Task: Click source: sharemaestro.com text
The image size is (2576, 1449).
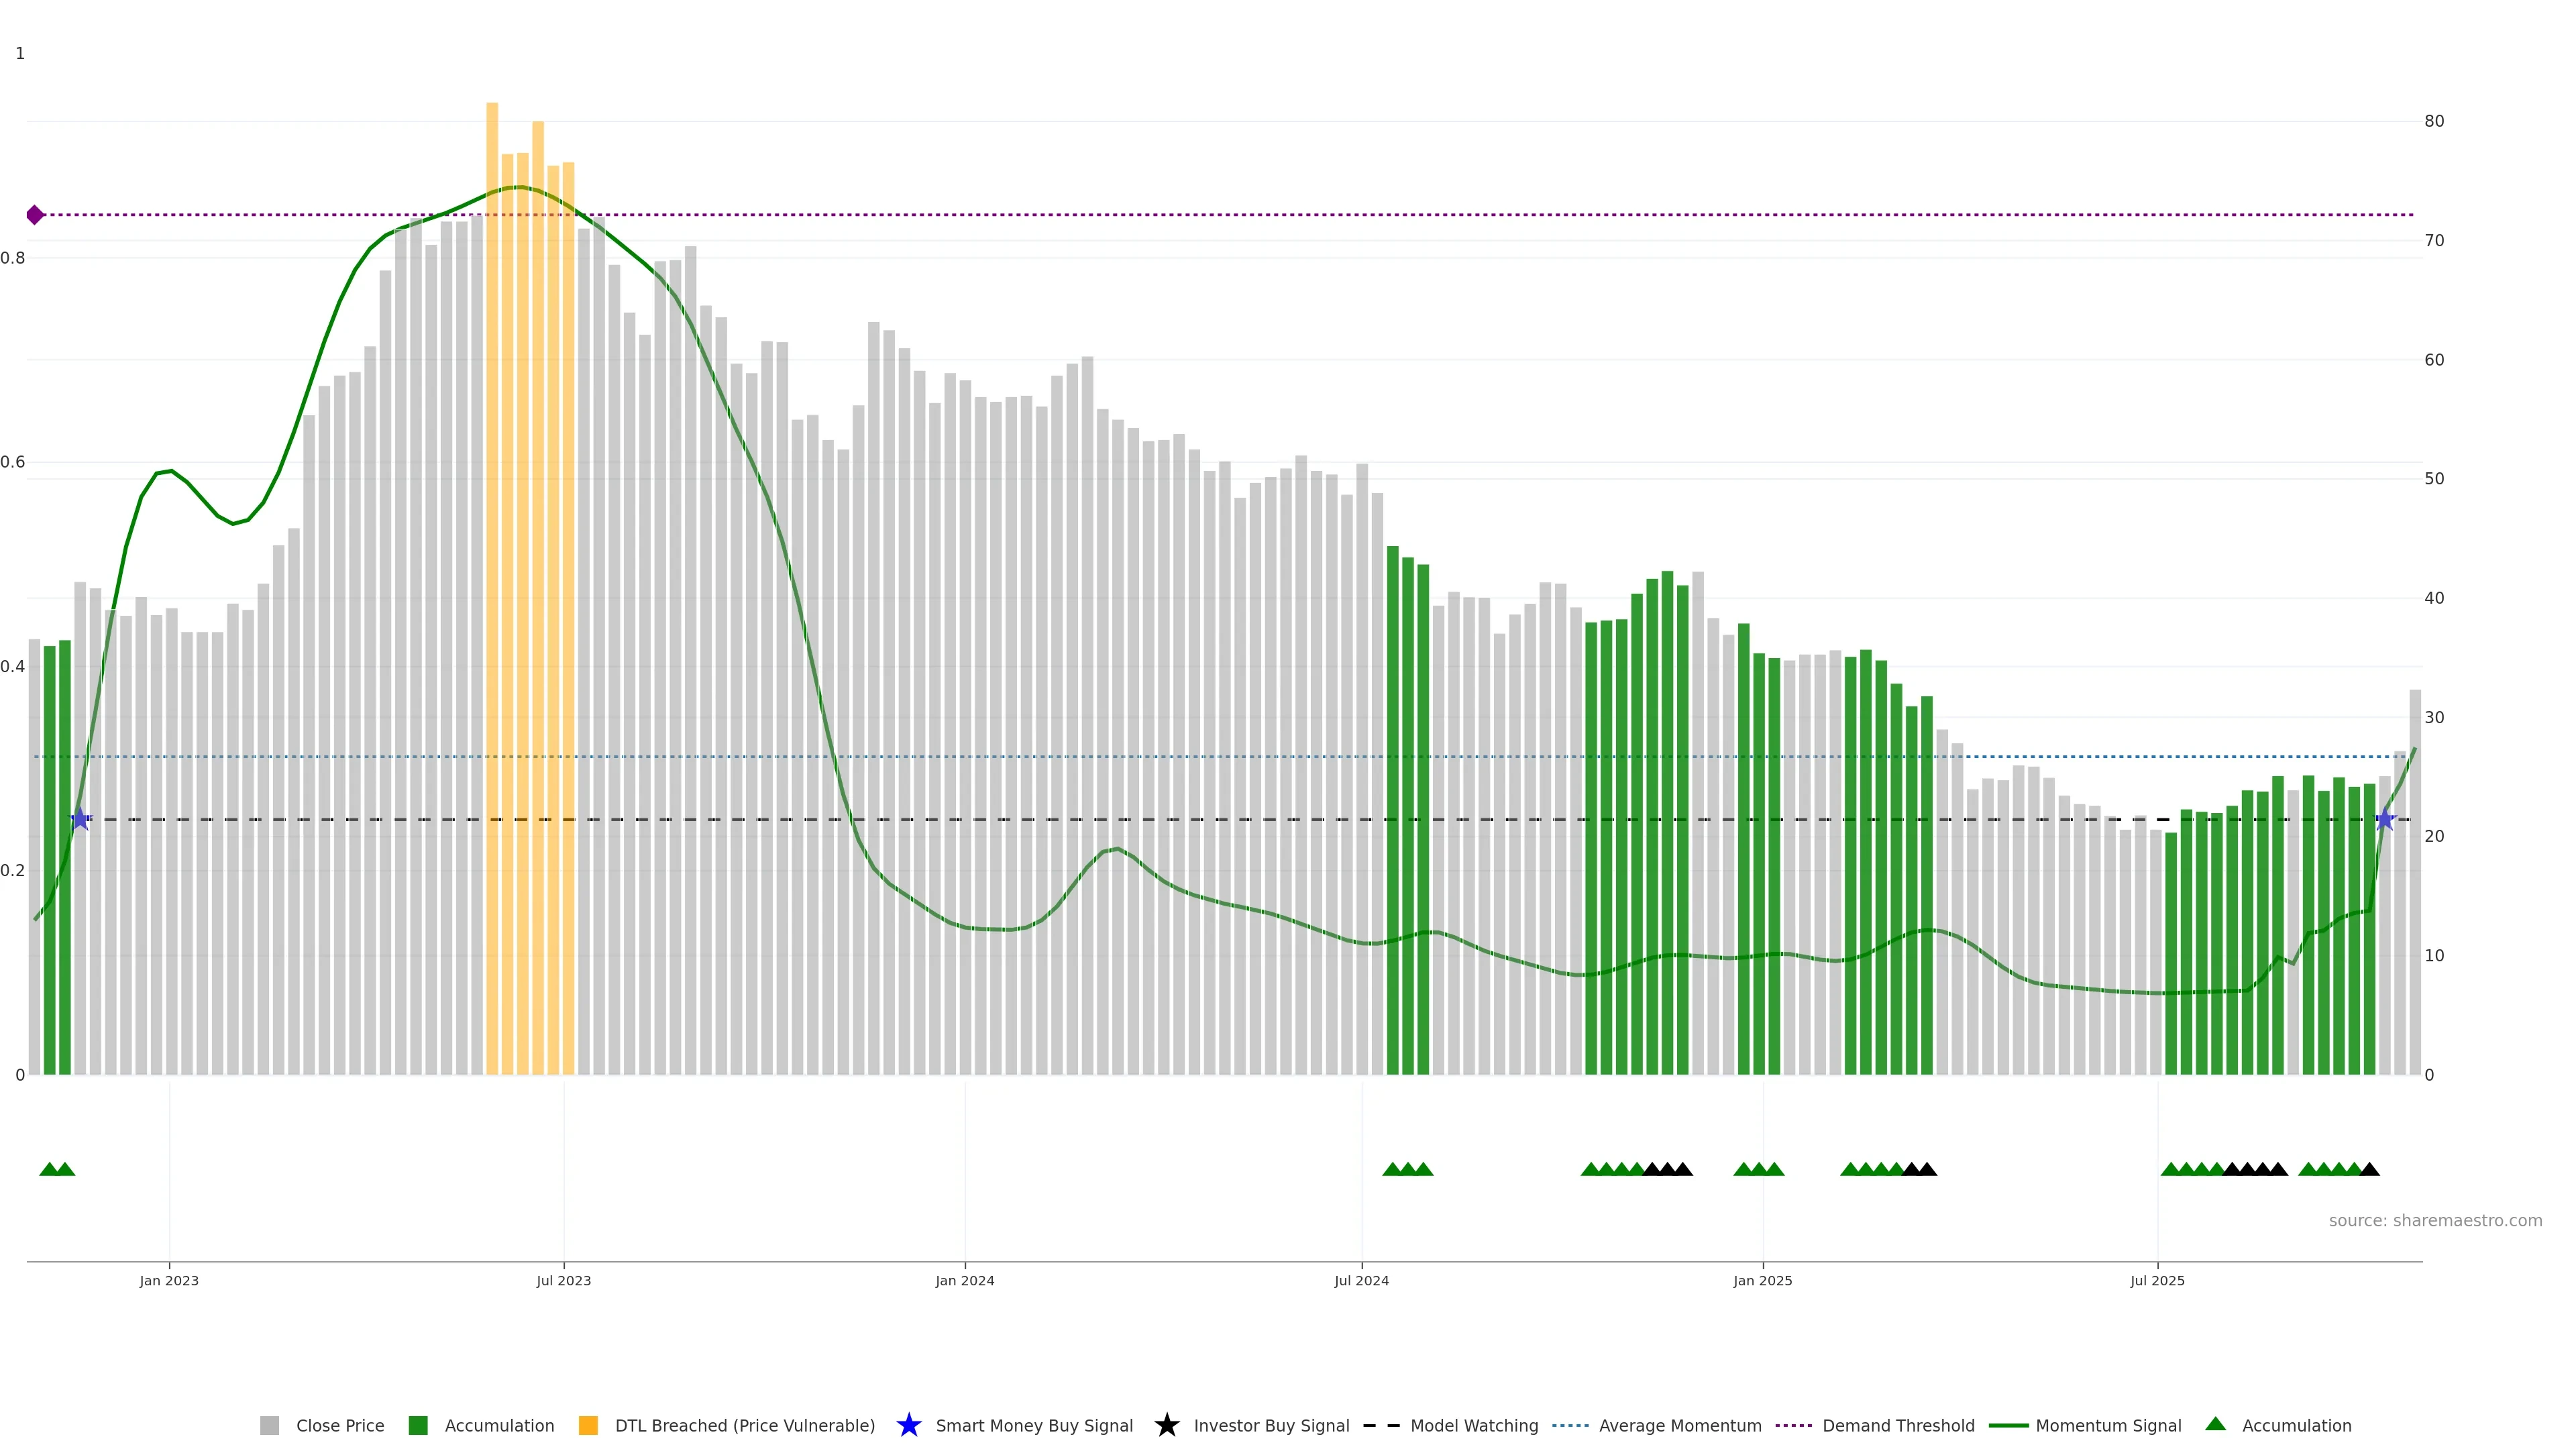Action: pyautogui.click(x=2435, y=1221)
